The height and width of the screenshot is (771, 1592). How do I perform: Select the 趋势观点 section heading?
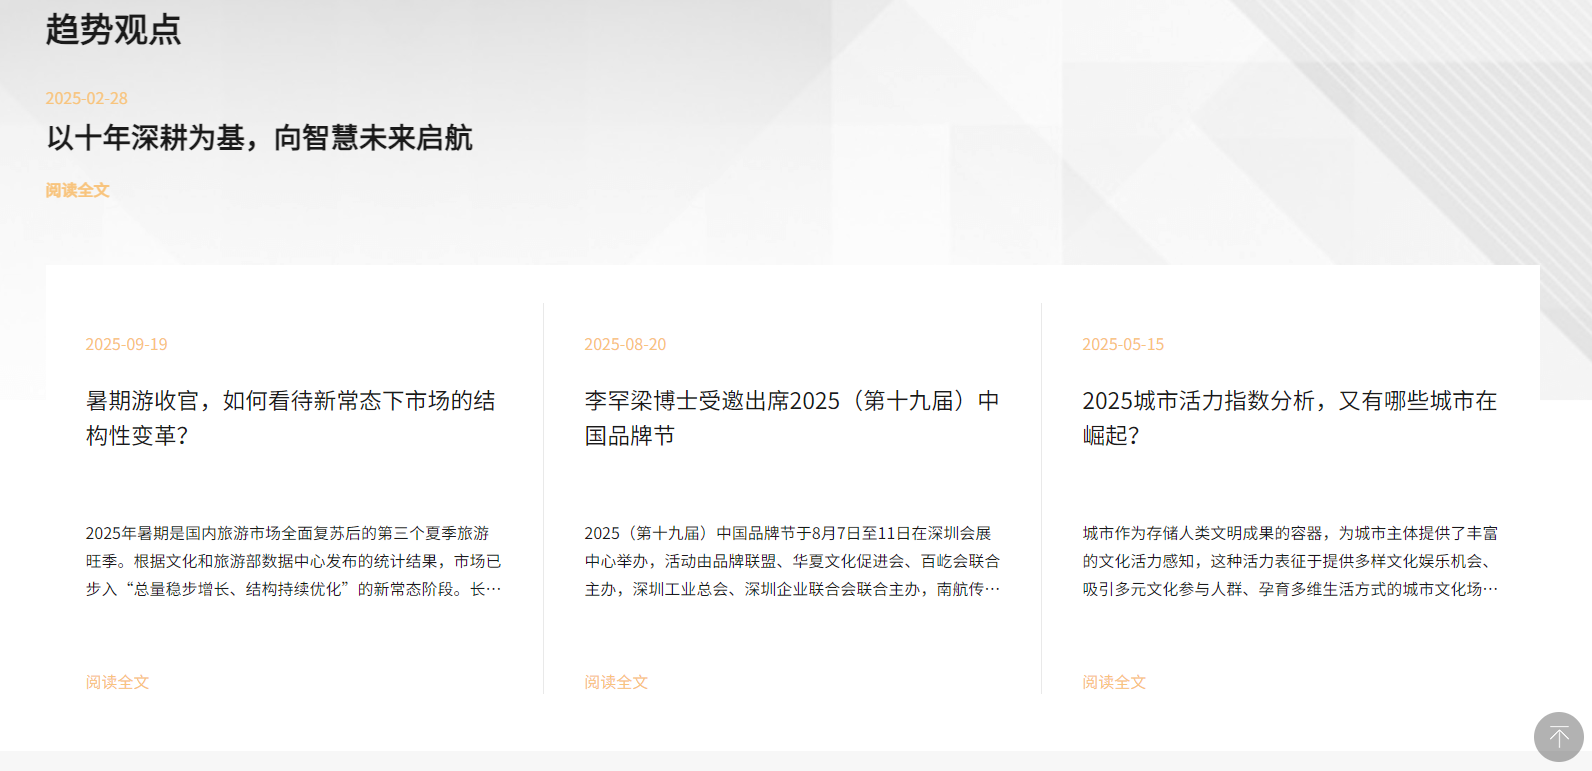point(113,30)
